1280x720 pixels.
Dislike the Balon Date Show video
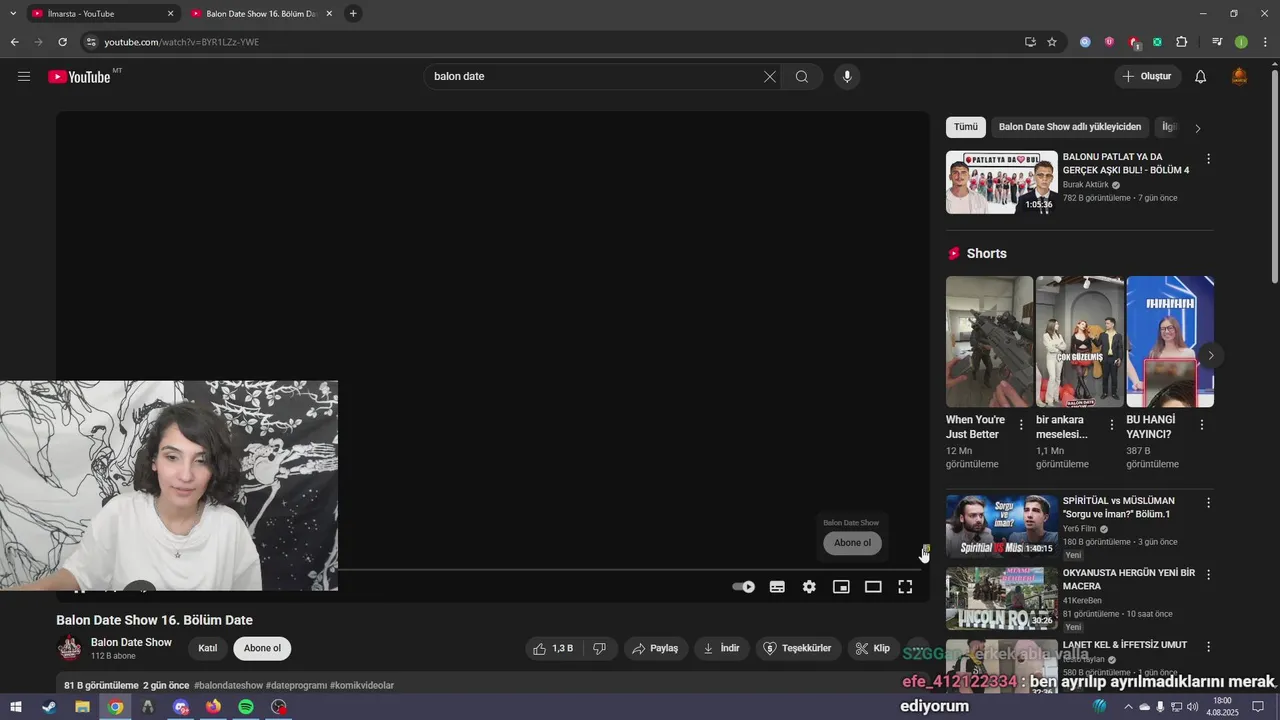coord(600,648)
